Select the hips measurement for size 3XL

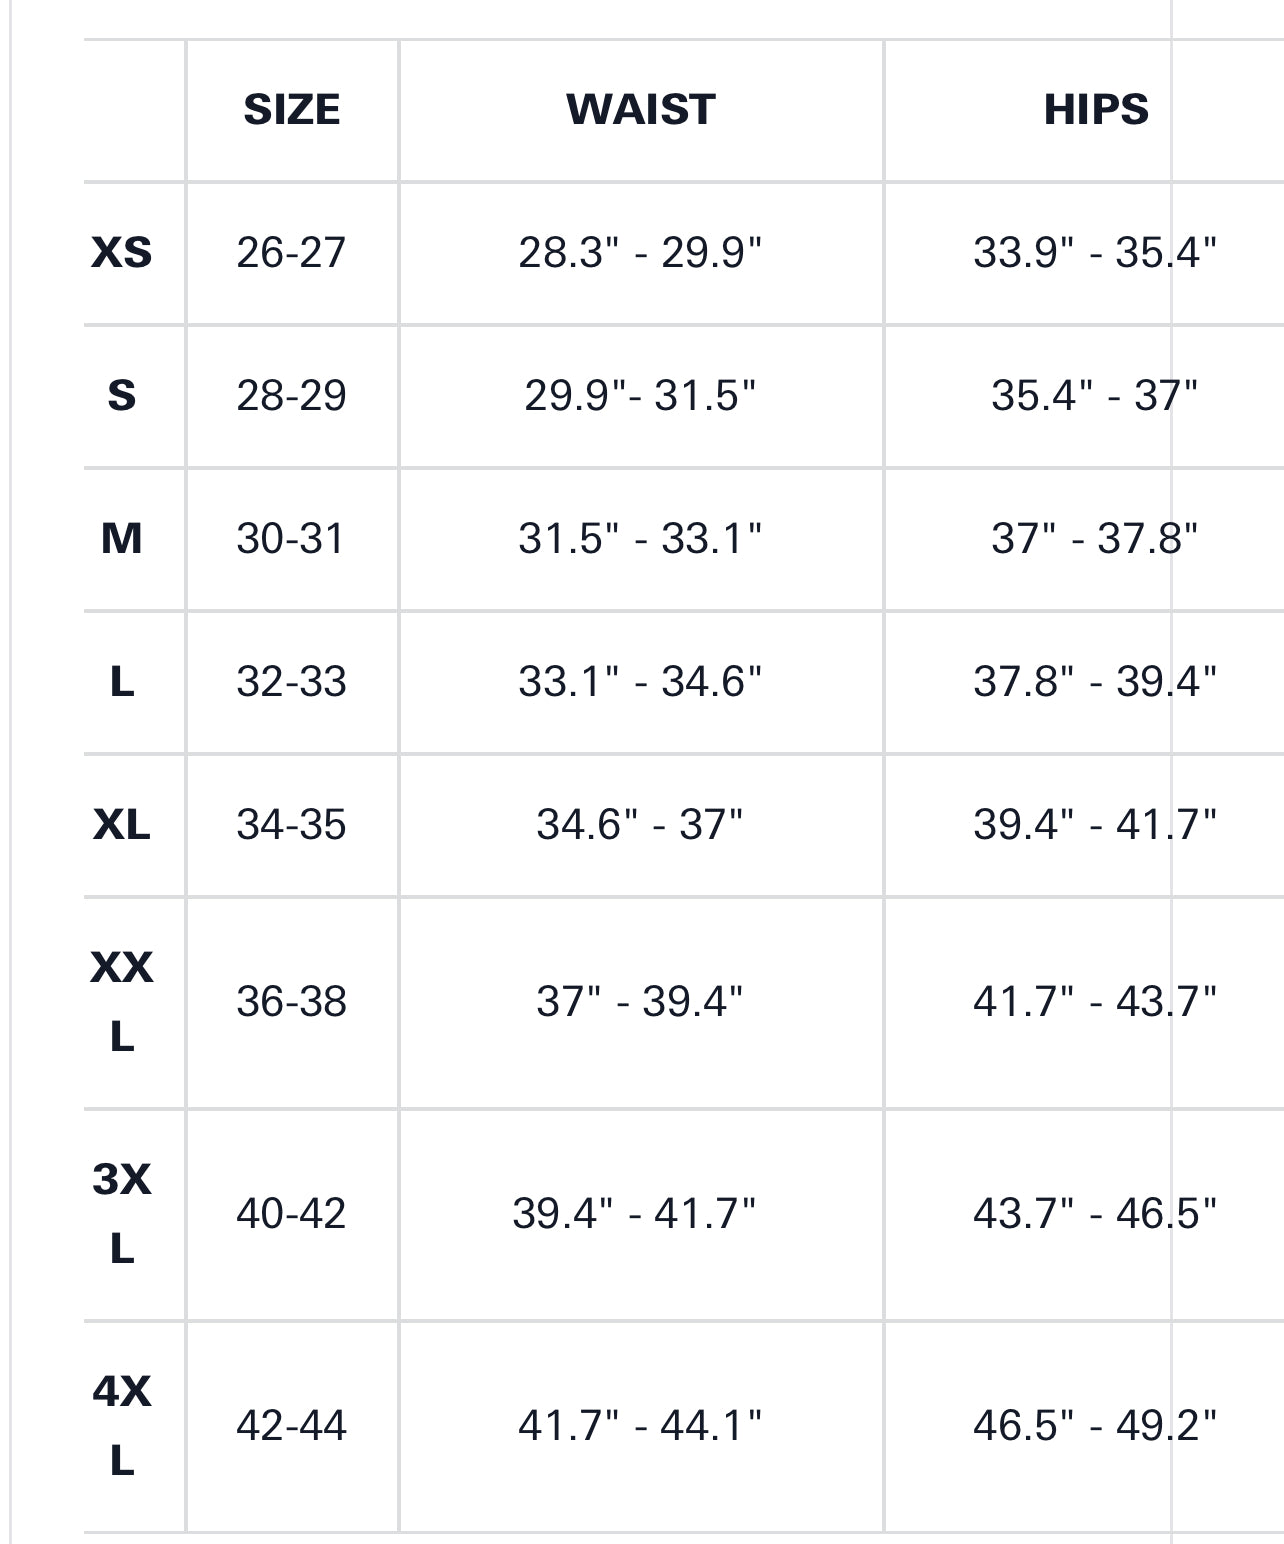1095,1214
